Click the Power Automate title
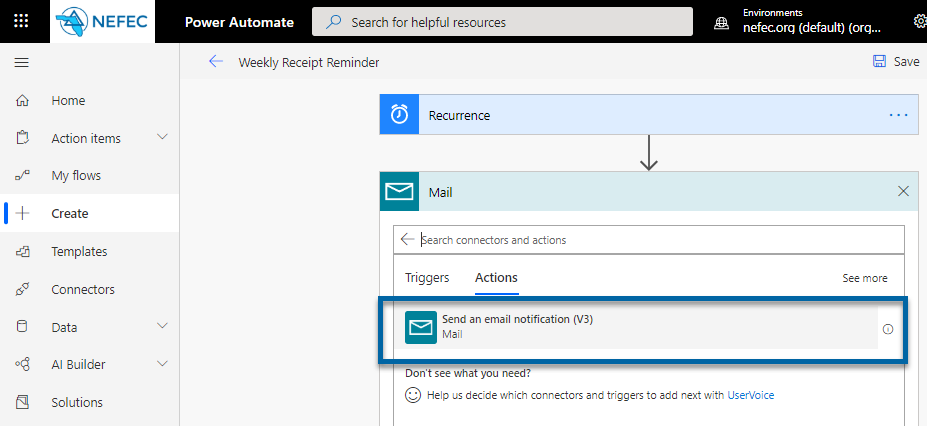The height and width of the screenshot is (426, 927). (x=239, y=22)
